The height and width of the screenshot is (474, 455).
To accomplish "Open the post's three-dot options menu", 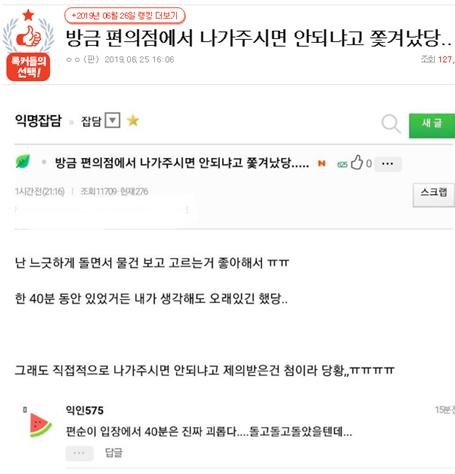I will coord(388,164).
